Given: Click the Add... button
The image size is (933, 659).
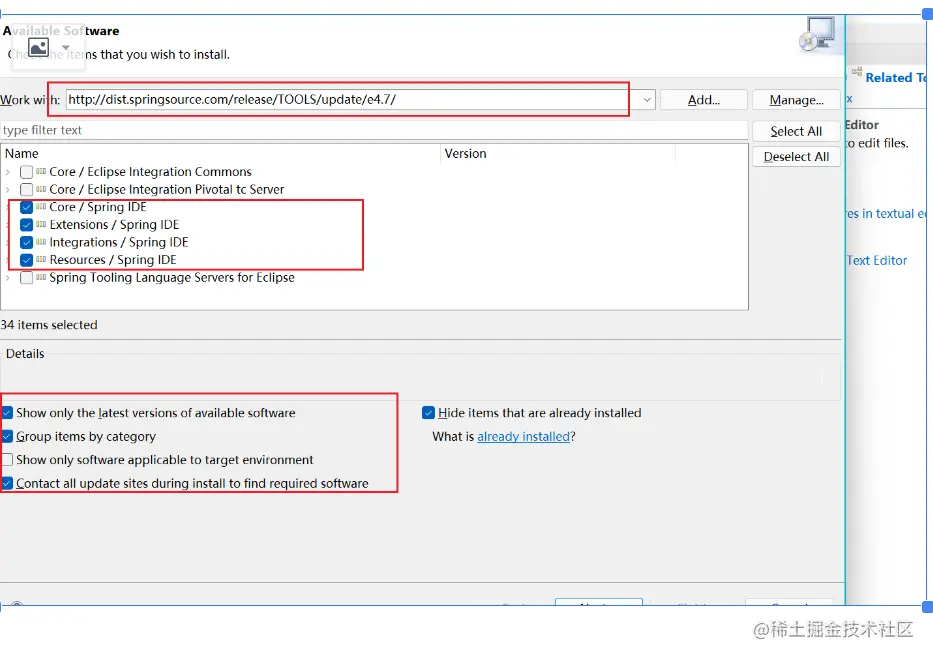Looking at the screenshot, I should (703, 100).
